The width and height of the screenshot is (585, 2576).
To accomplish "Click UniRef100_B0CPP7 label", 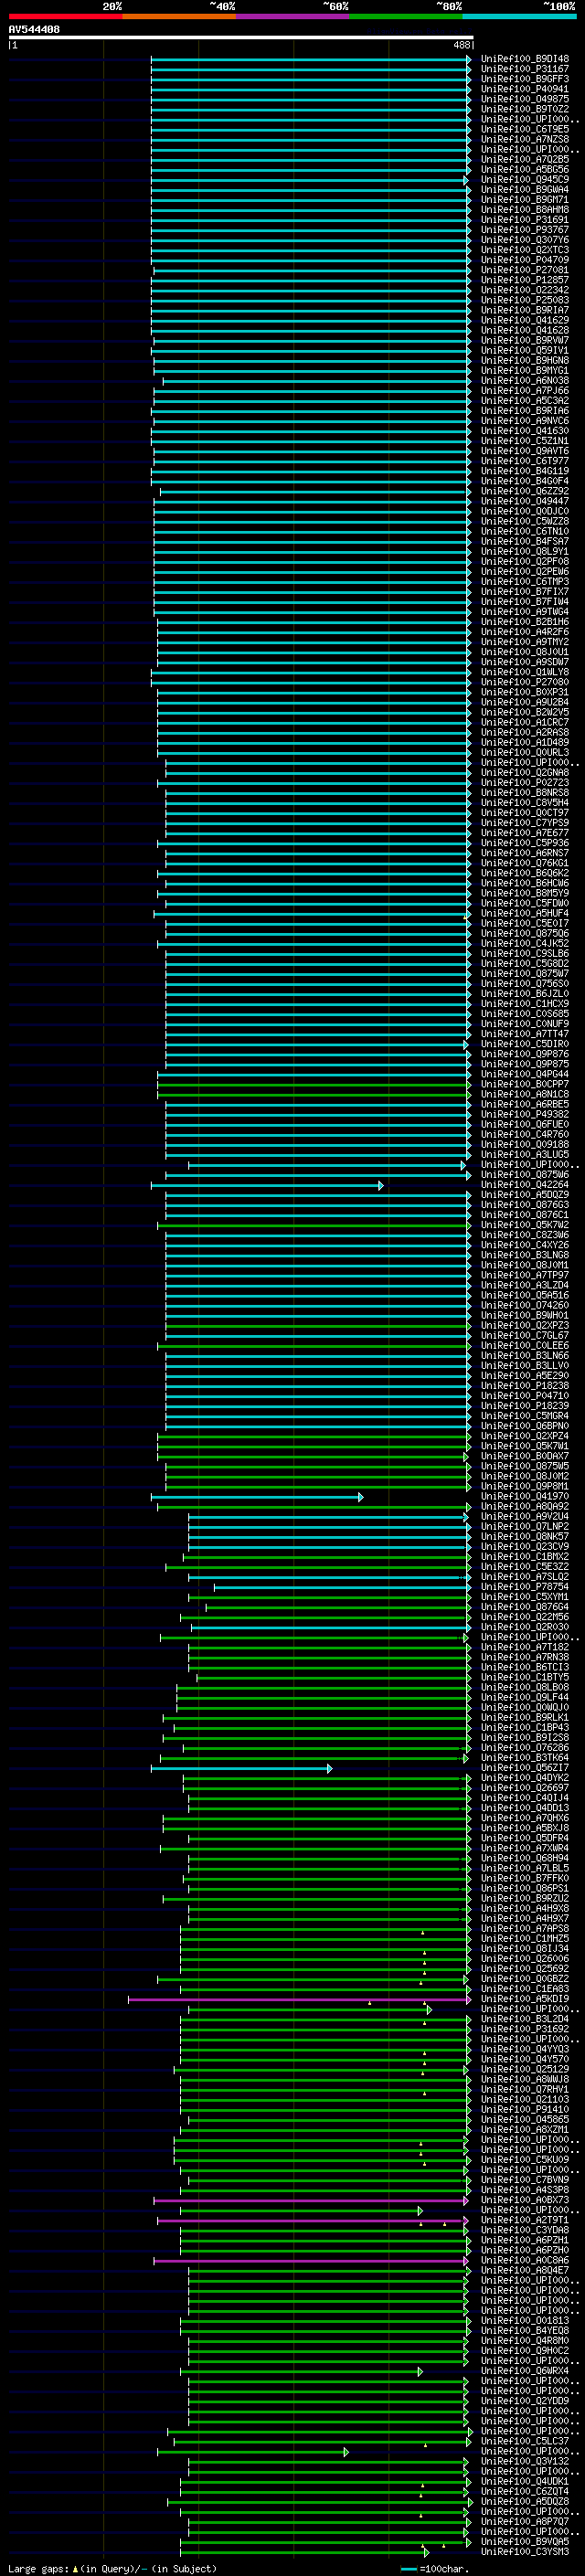I will click(524, 1085).
